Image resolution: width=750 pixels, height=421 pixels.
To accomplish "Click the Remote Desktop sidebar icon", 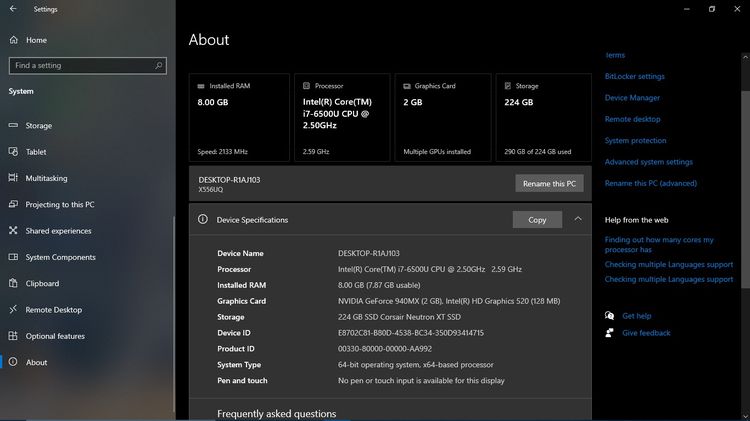I will click(x=13, y=309).
